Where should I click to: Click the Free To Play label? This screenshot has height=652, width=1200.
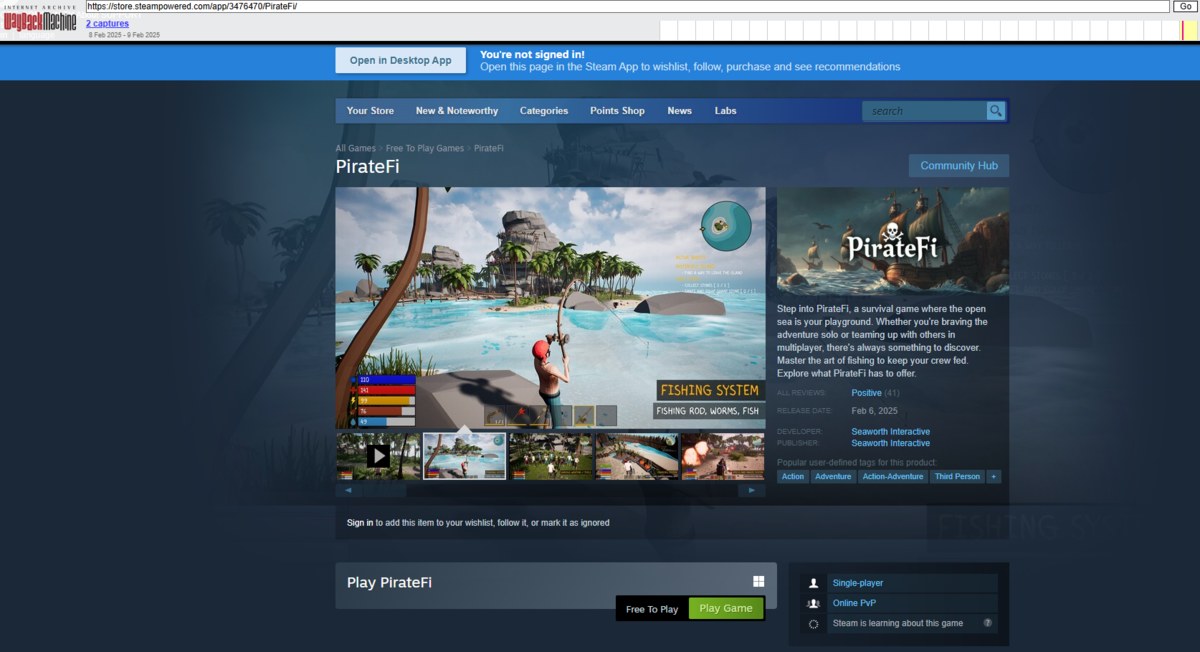point(652,609)
